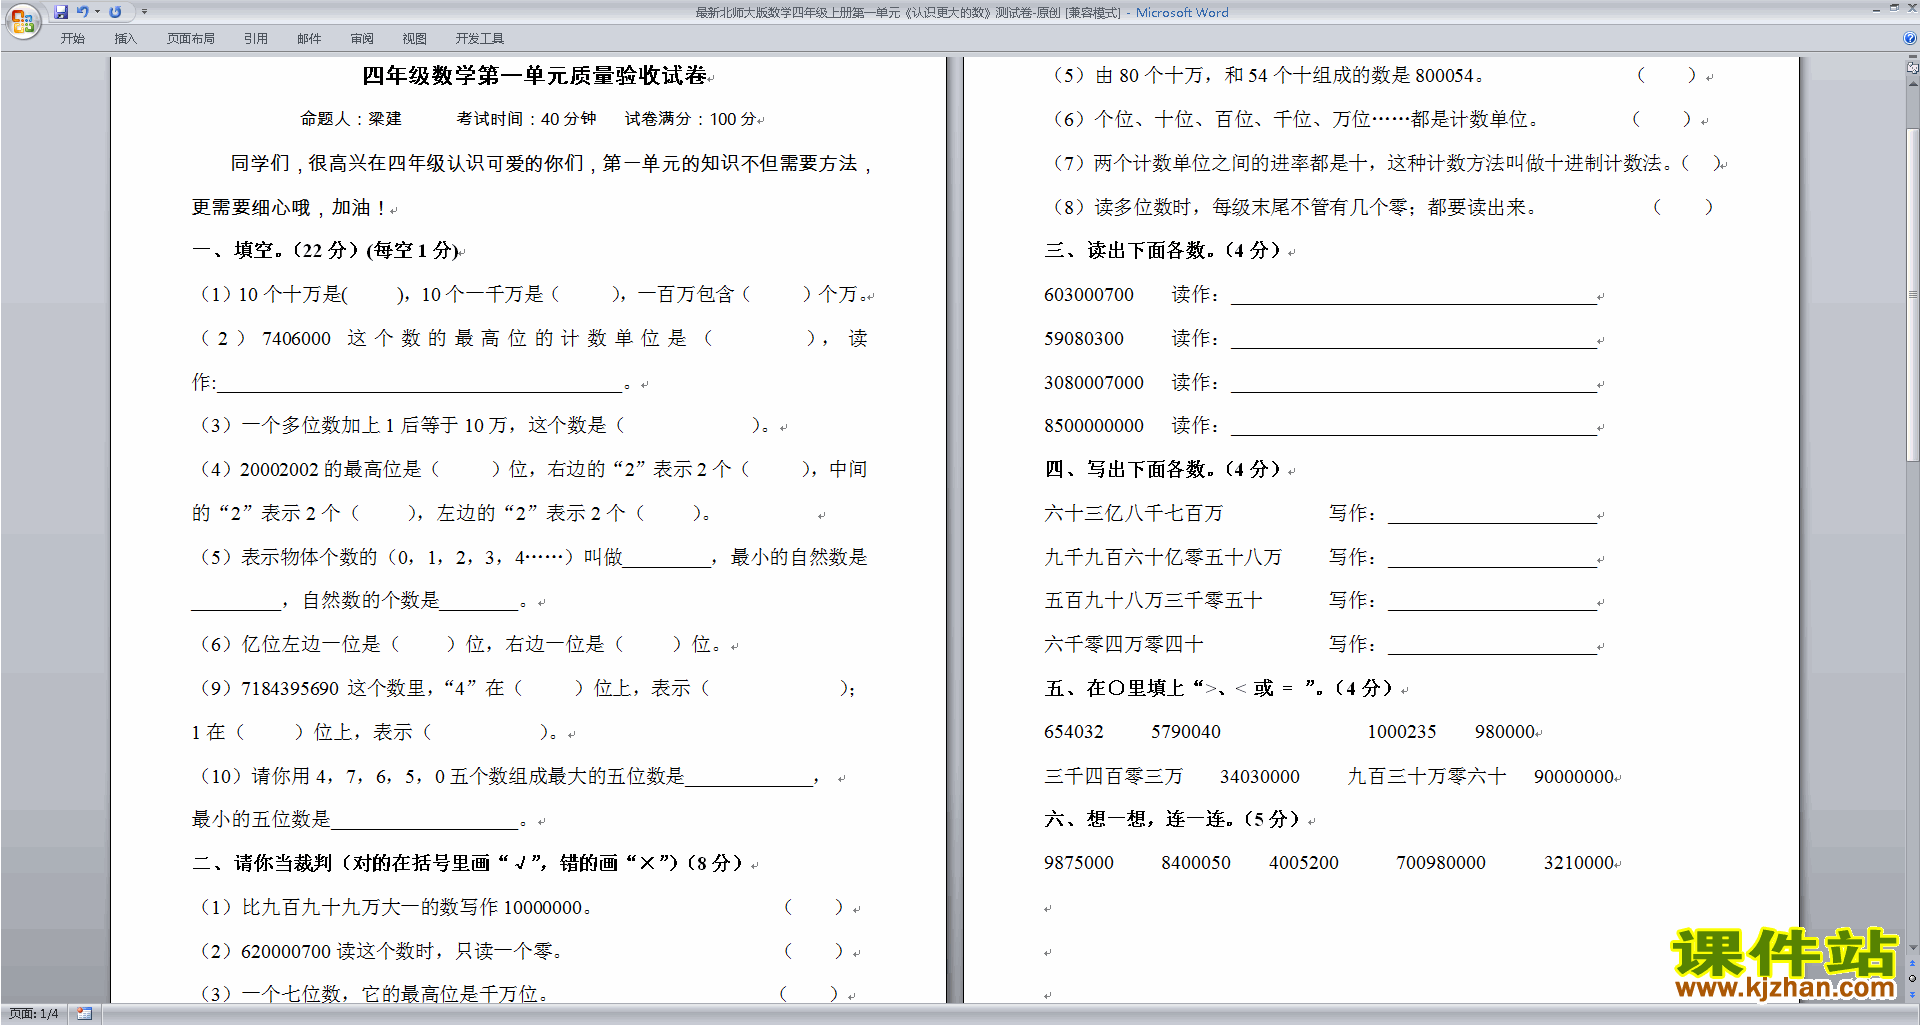
Task: Click the text 三千四百零三万
Action: coord(1114,777)
